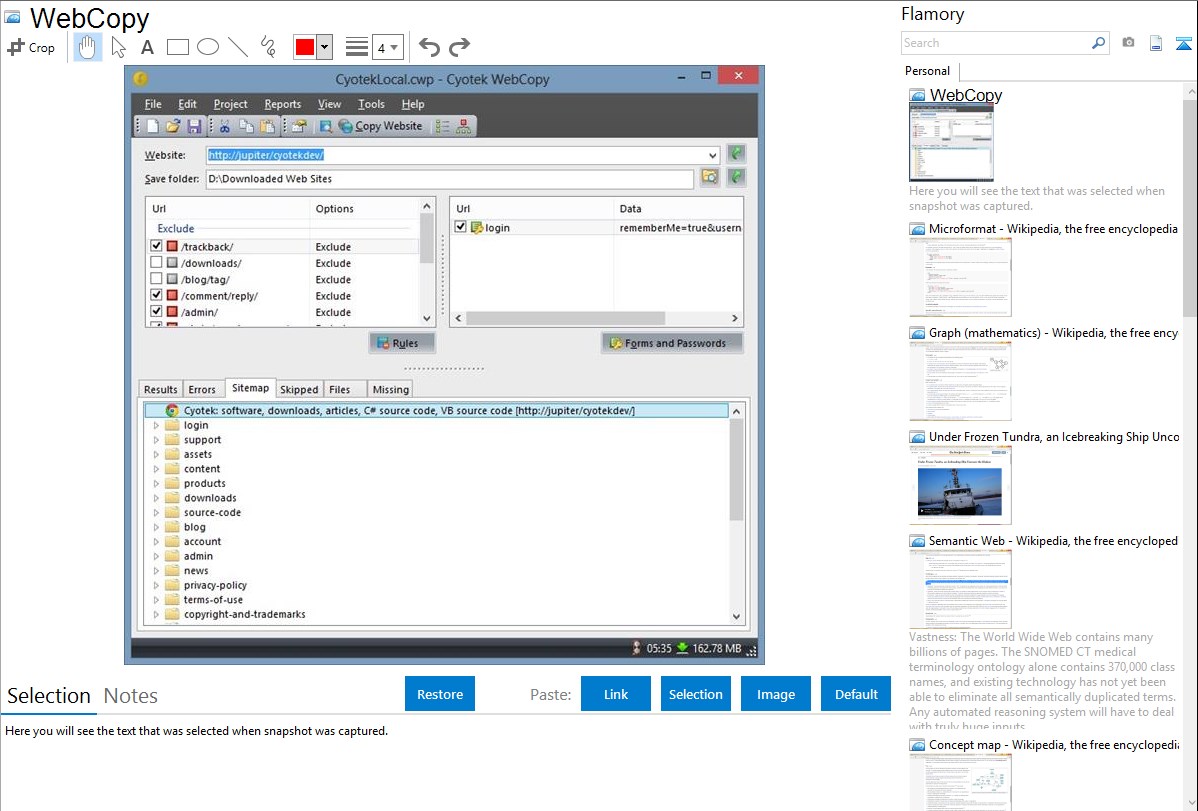Image resolution: width=1198 pixels, height=811 pixels.
Task: Click the Default paste button
Action: pos(856,694)
